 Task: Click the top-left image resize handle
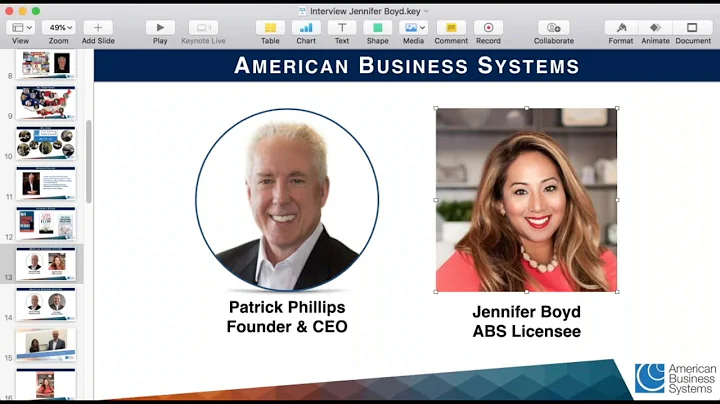pyautogui.click(x=436, y=108)
